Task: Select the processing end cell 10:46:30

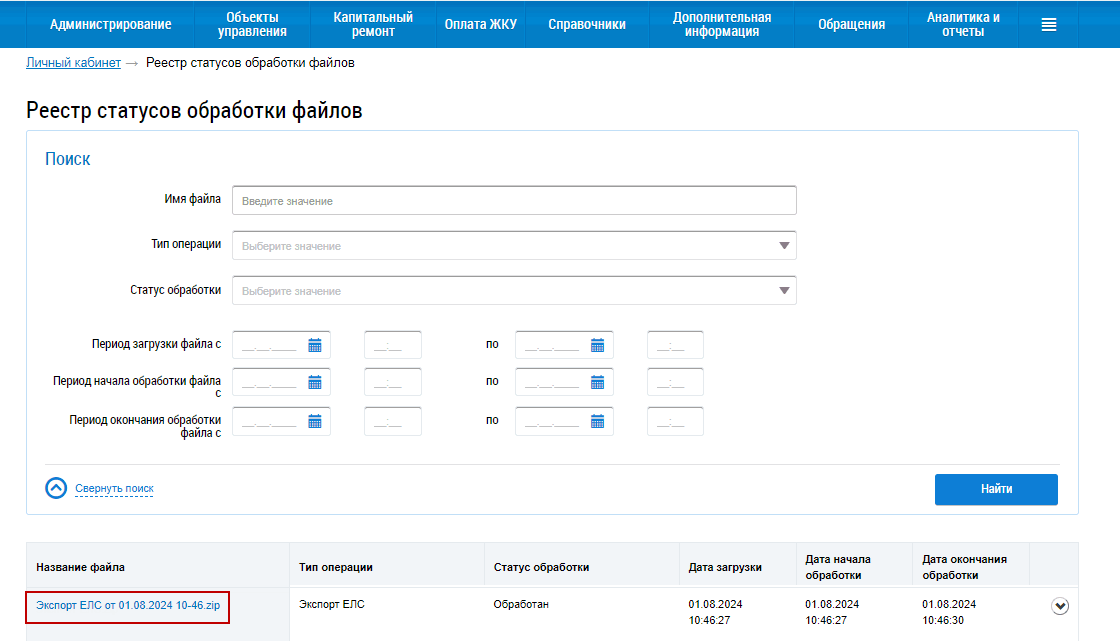Action: point(949,612)
